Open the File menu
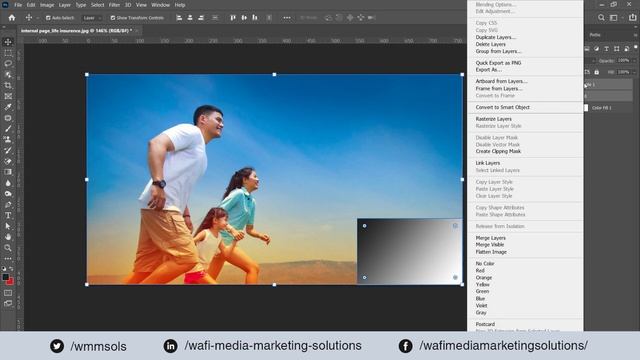This screenshot has height=360, width=640. (x=18, y=5)
